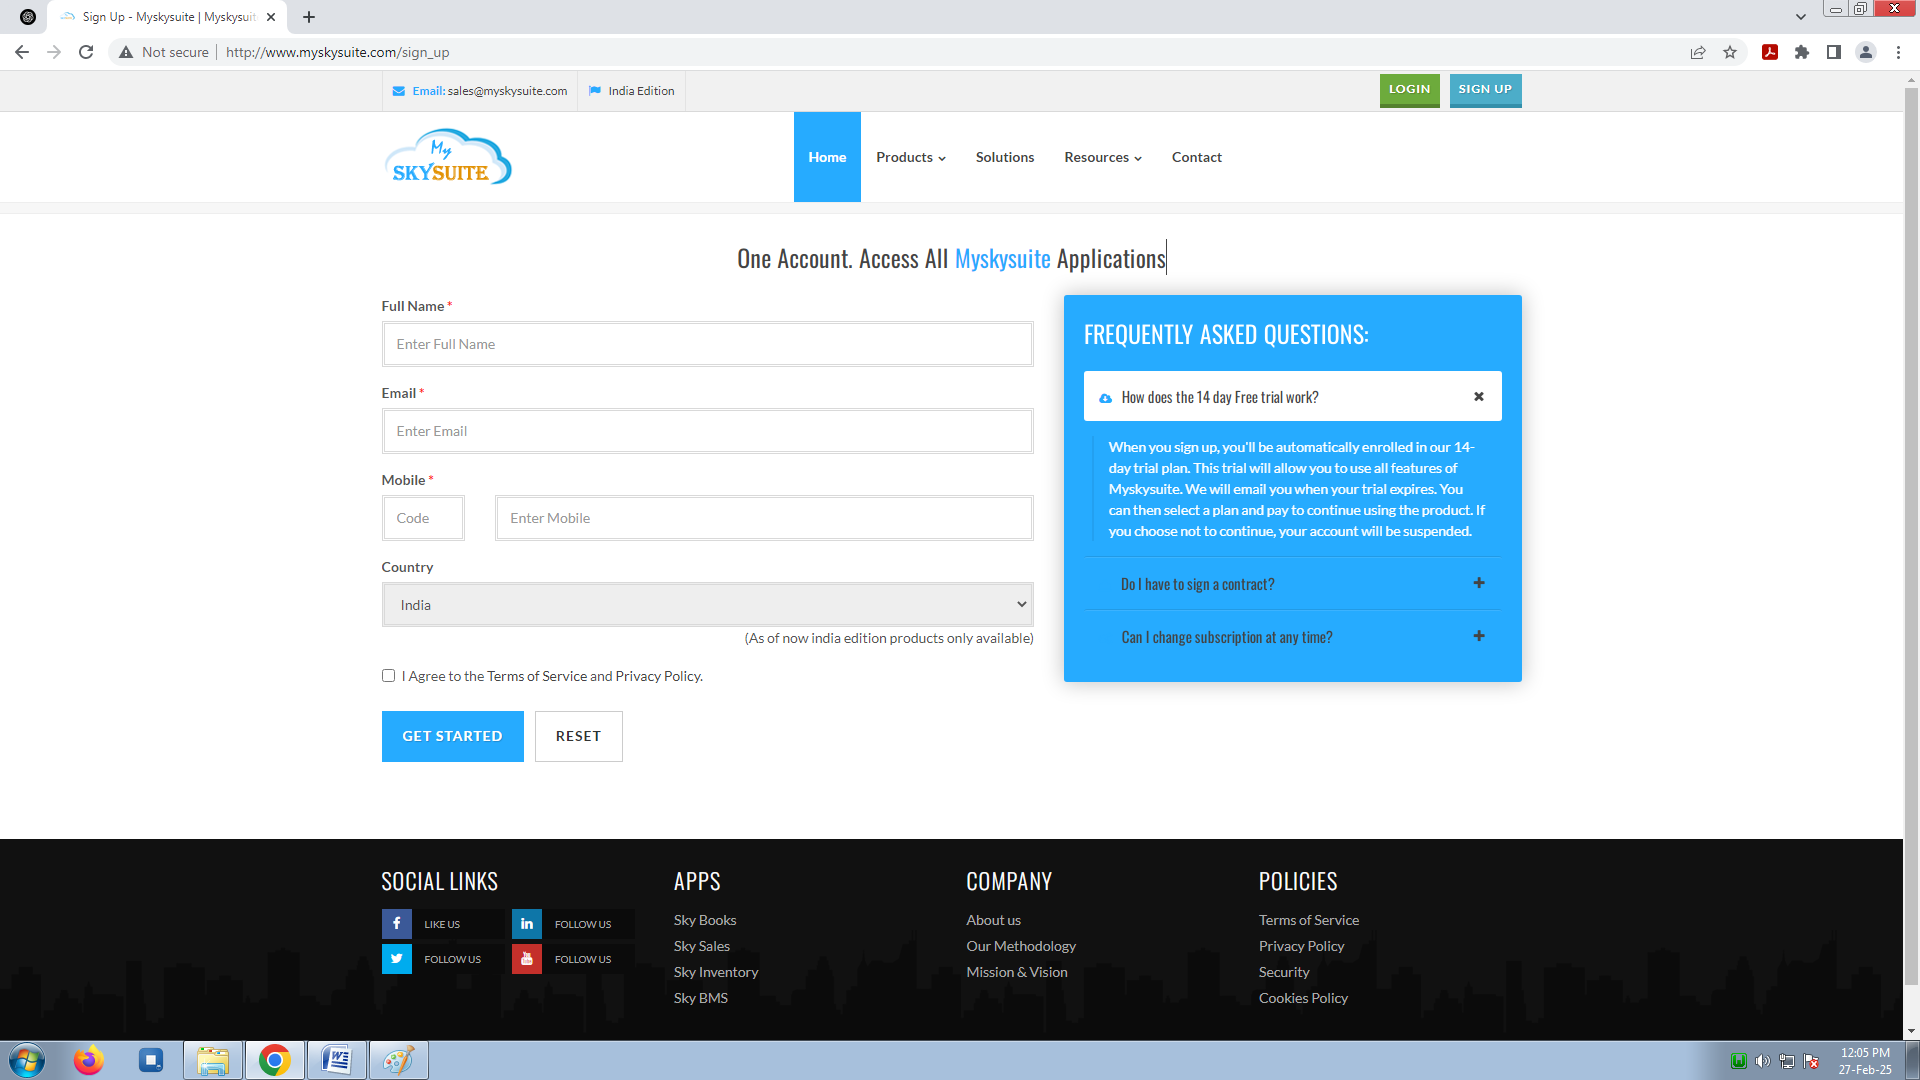Click the share page icon in address bar
Screen dimensions: 1920x1080
tap(1698, 52)
